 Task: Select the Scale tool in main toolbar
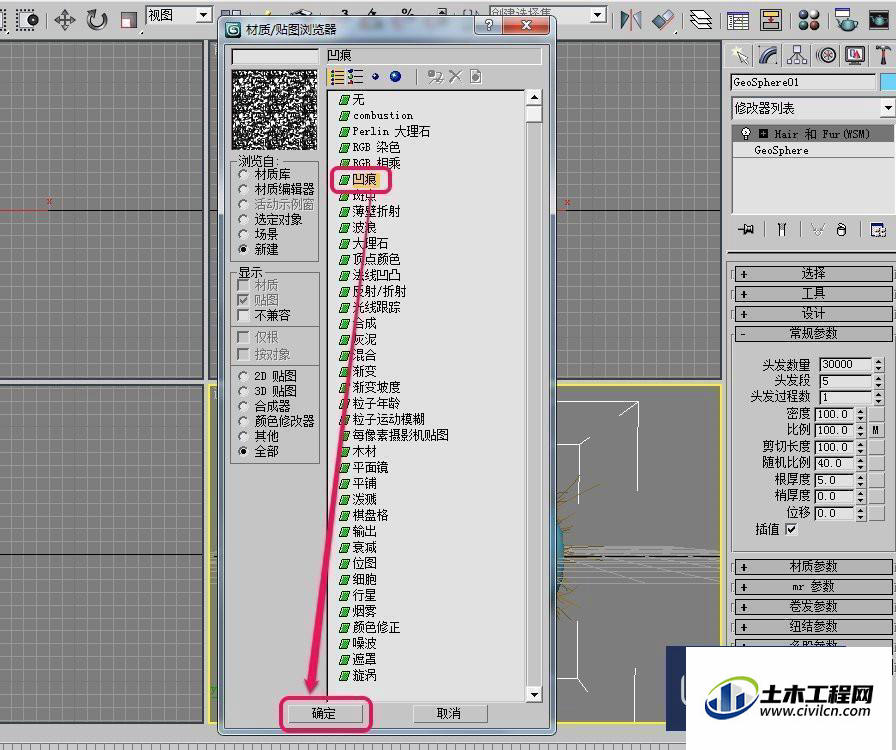click(129, 20)
